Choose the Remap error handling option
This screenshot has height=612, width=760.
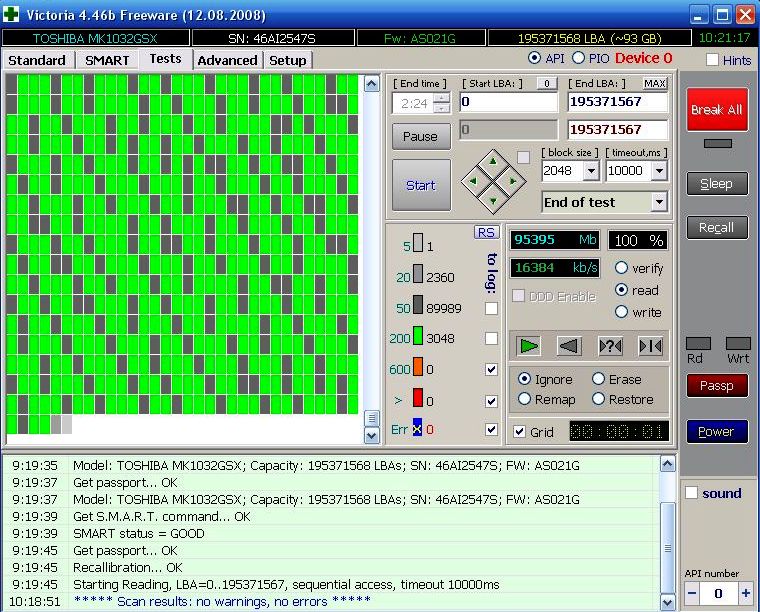[x=525, y=399]
